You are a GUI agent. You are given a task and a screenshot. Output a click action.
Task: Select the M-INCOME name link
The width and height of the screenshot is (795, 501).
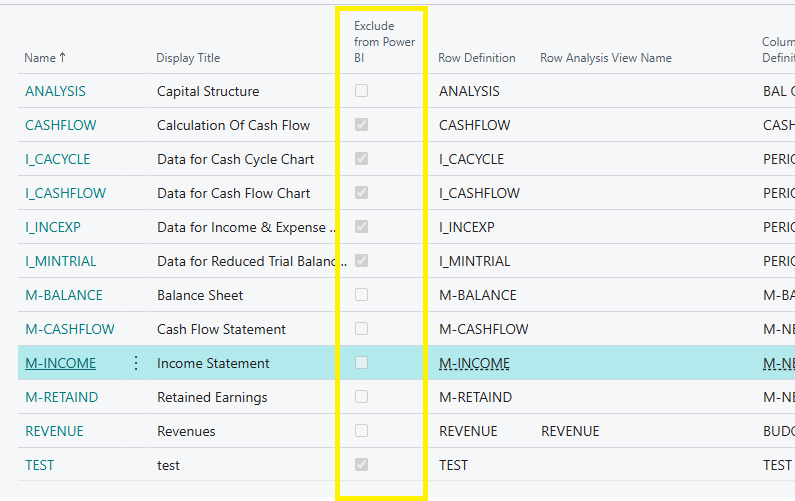point(60,363)
